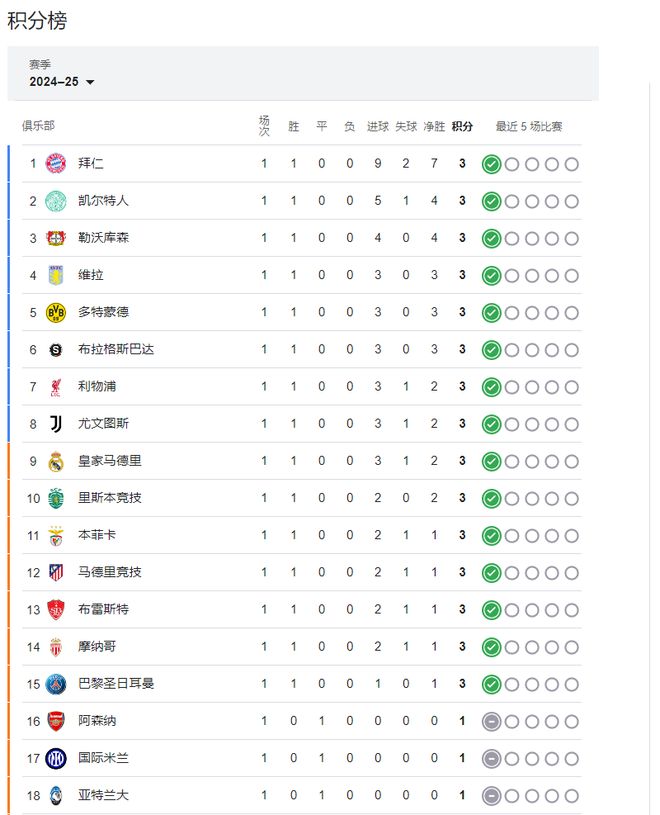Click 阿森纳's grey draw result indicator
Viewport: 660px width, 815px height.
coord(491,721)
